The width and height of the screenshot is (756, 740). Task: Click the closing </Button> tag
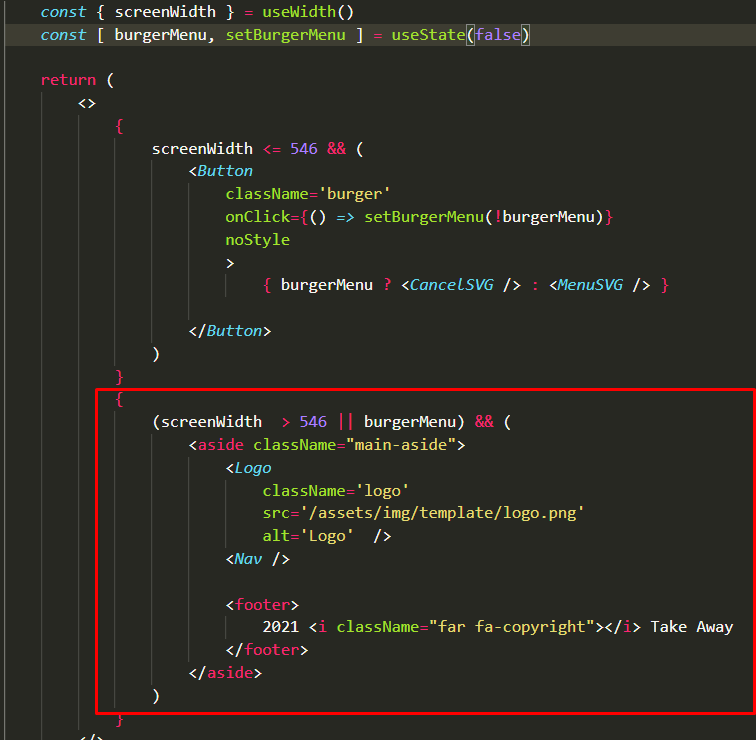point(230,331)
